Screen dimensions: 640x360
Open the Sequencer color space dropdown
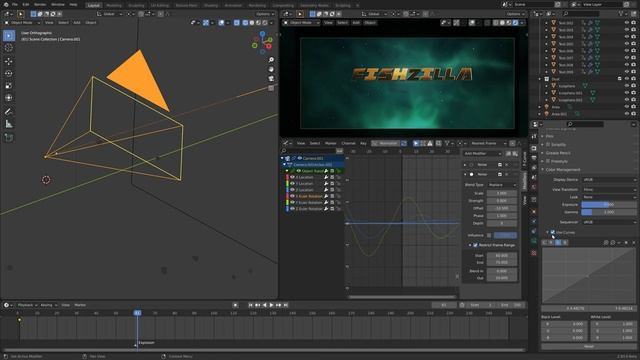coord(609,222)
